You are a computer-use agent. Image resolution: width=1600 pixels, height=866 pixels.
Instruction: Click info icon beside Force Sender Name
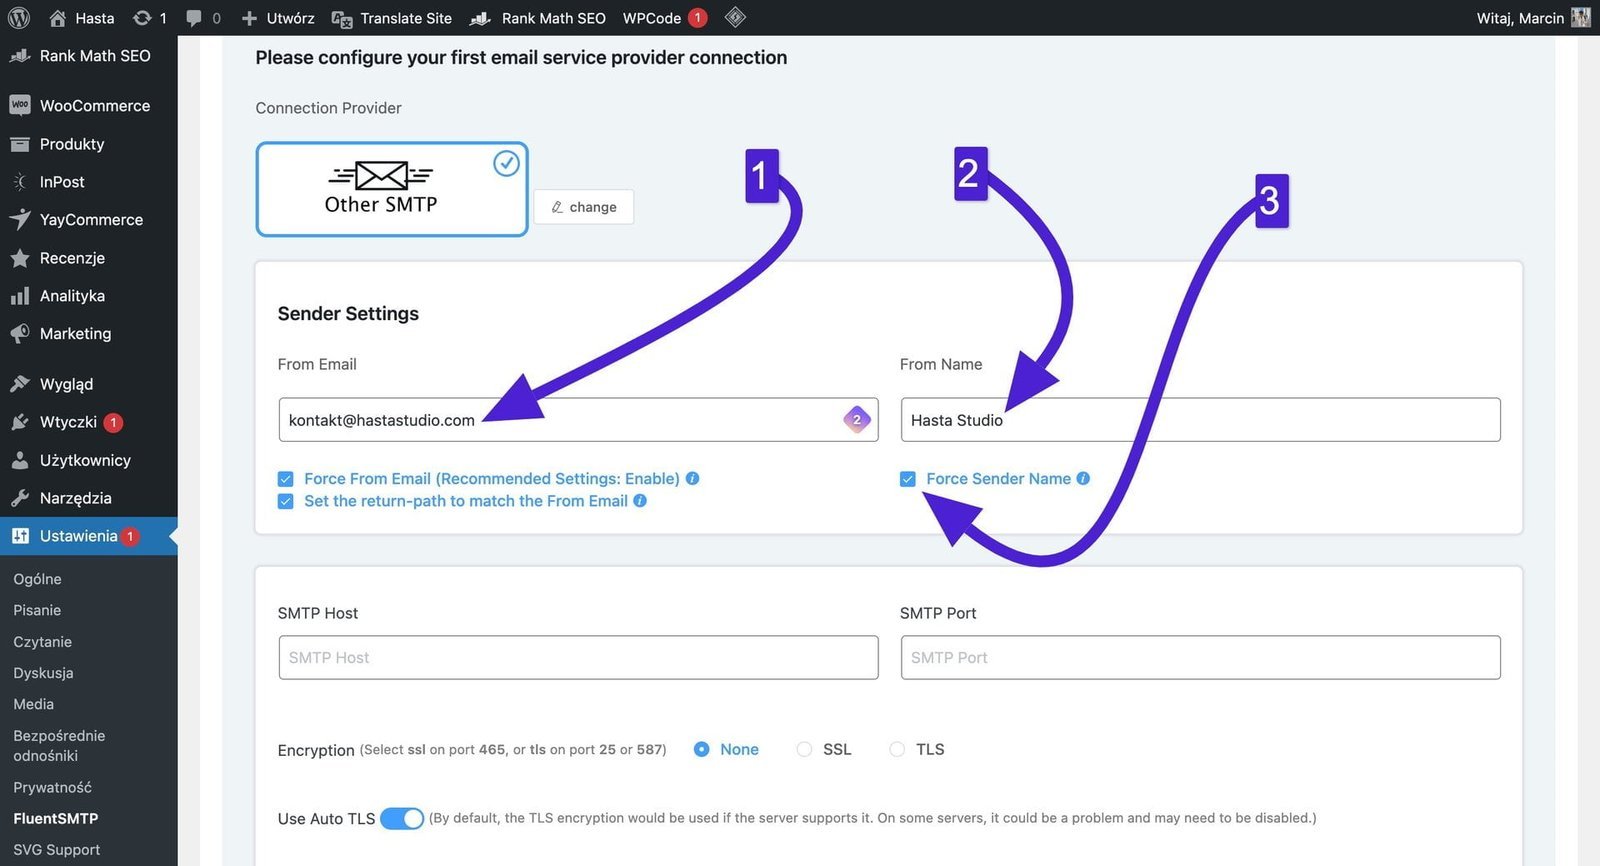[1083, 479]
